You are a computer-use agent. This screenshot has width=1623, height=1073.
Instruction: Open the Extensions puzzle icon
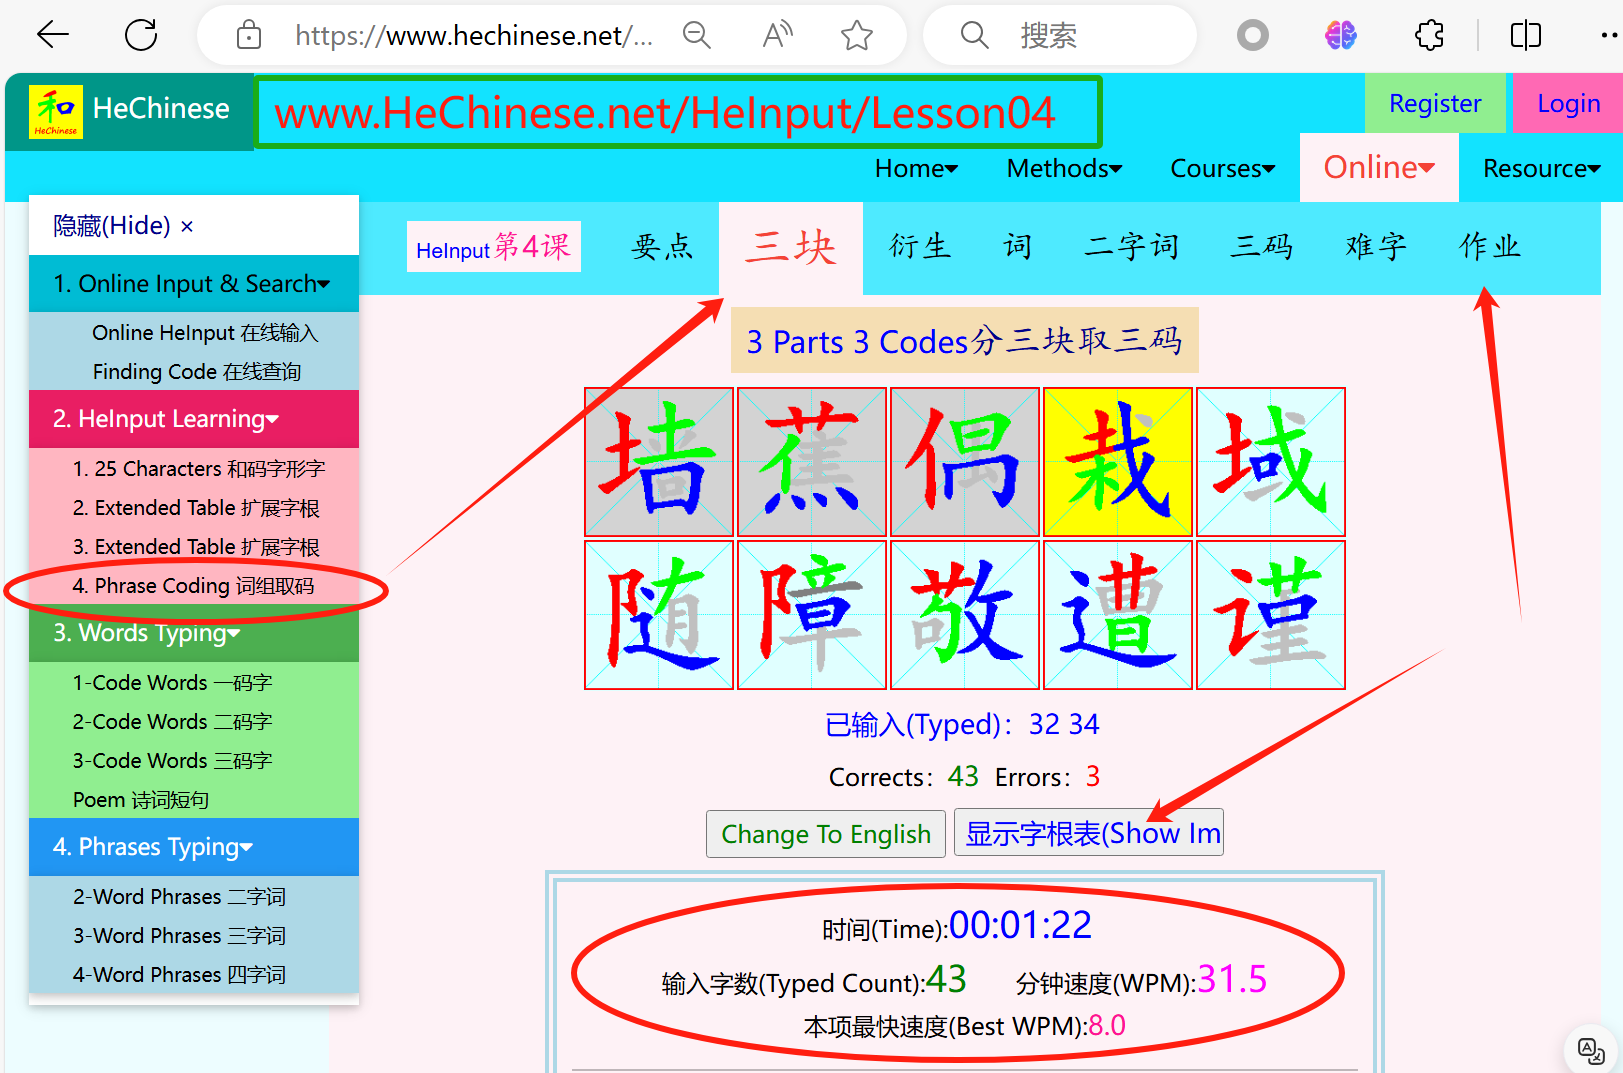coord(1430,36)
